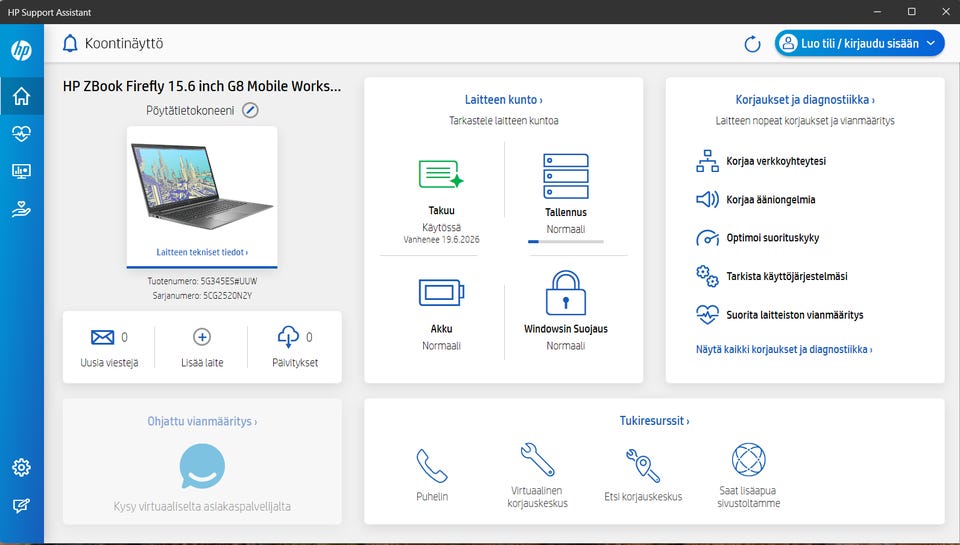This screenshot has height=545, width=960.
Task: Click the Tuotenumero 5G345ES#UUW text
Action: point(202,282)
